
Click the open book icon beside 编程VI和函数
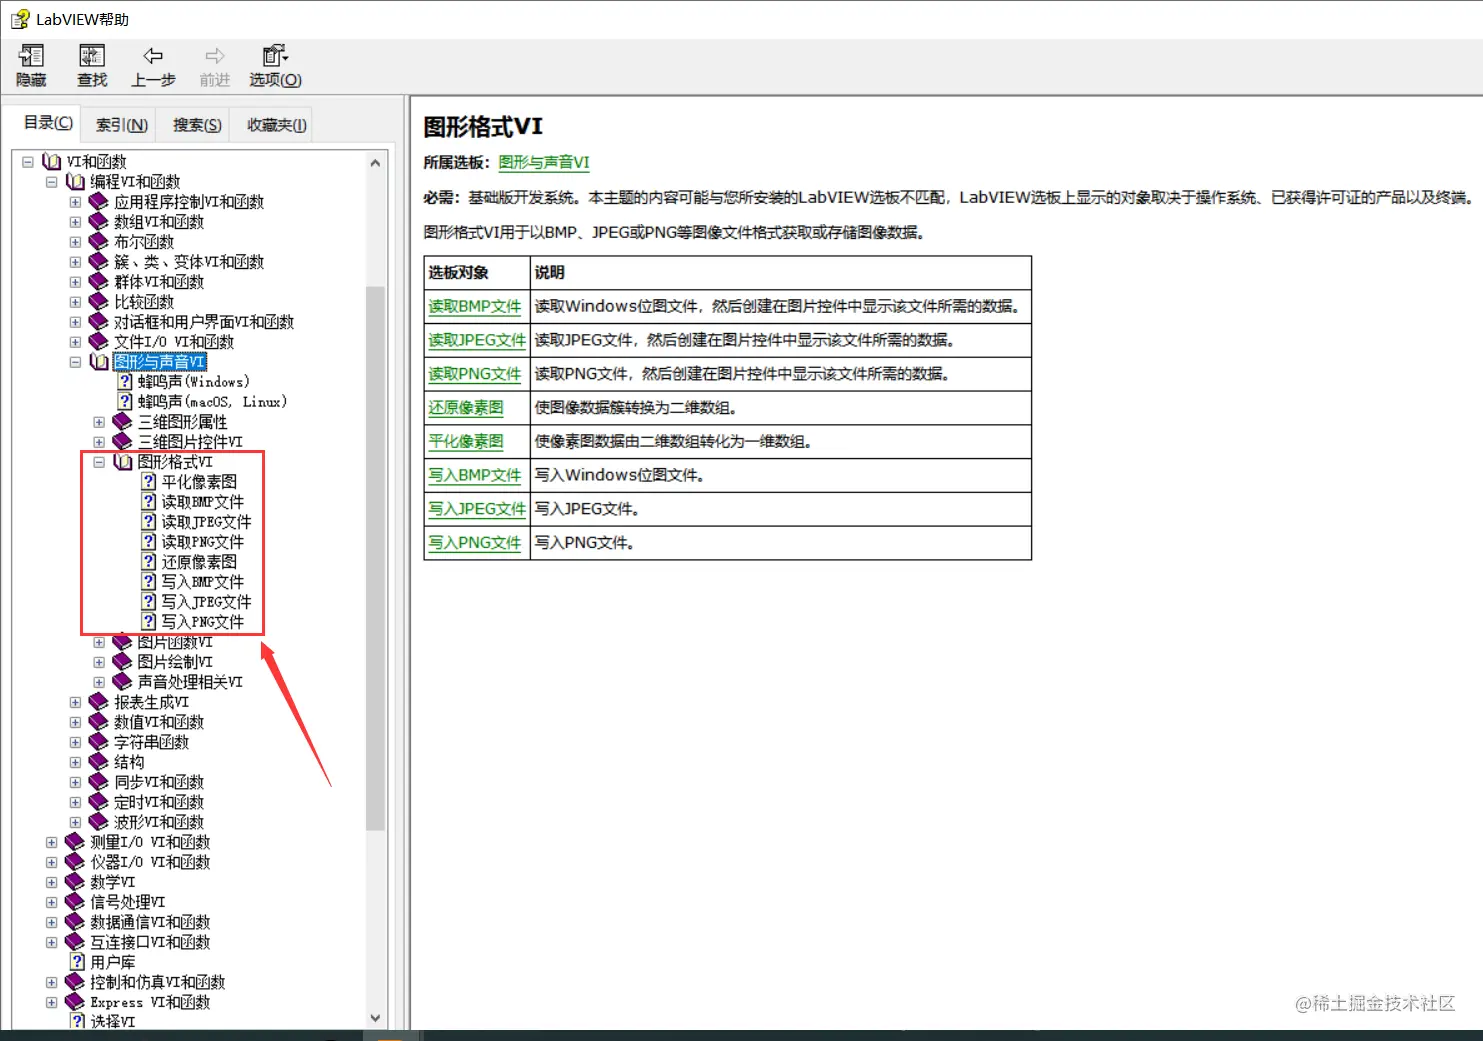(x=76, y=181)
